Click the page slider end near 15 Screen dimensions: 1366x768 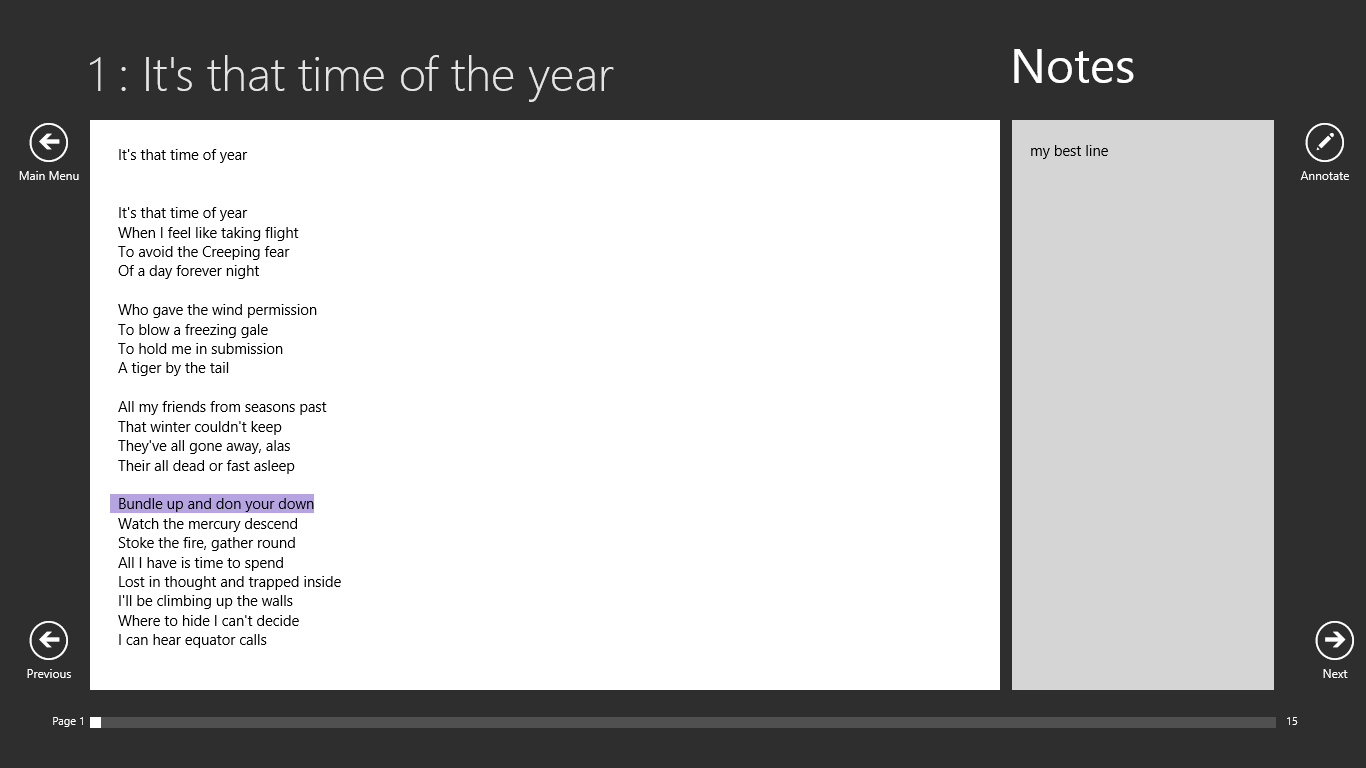tap(1271, 722)
